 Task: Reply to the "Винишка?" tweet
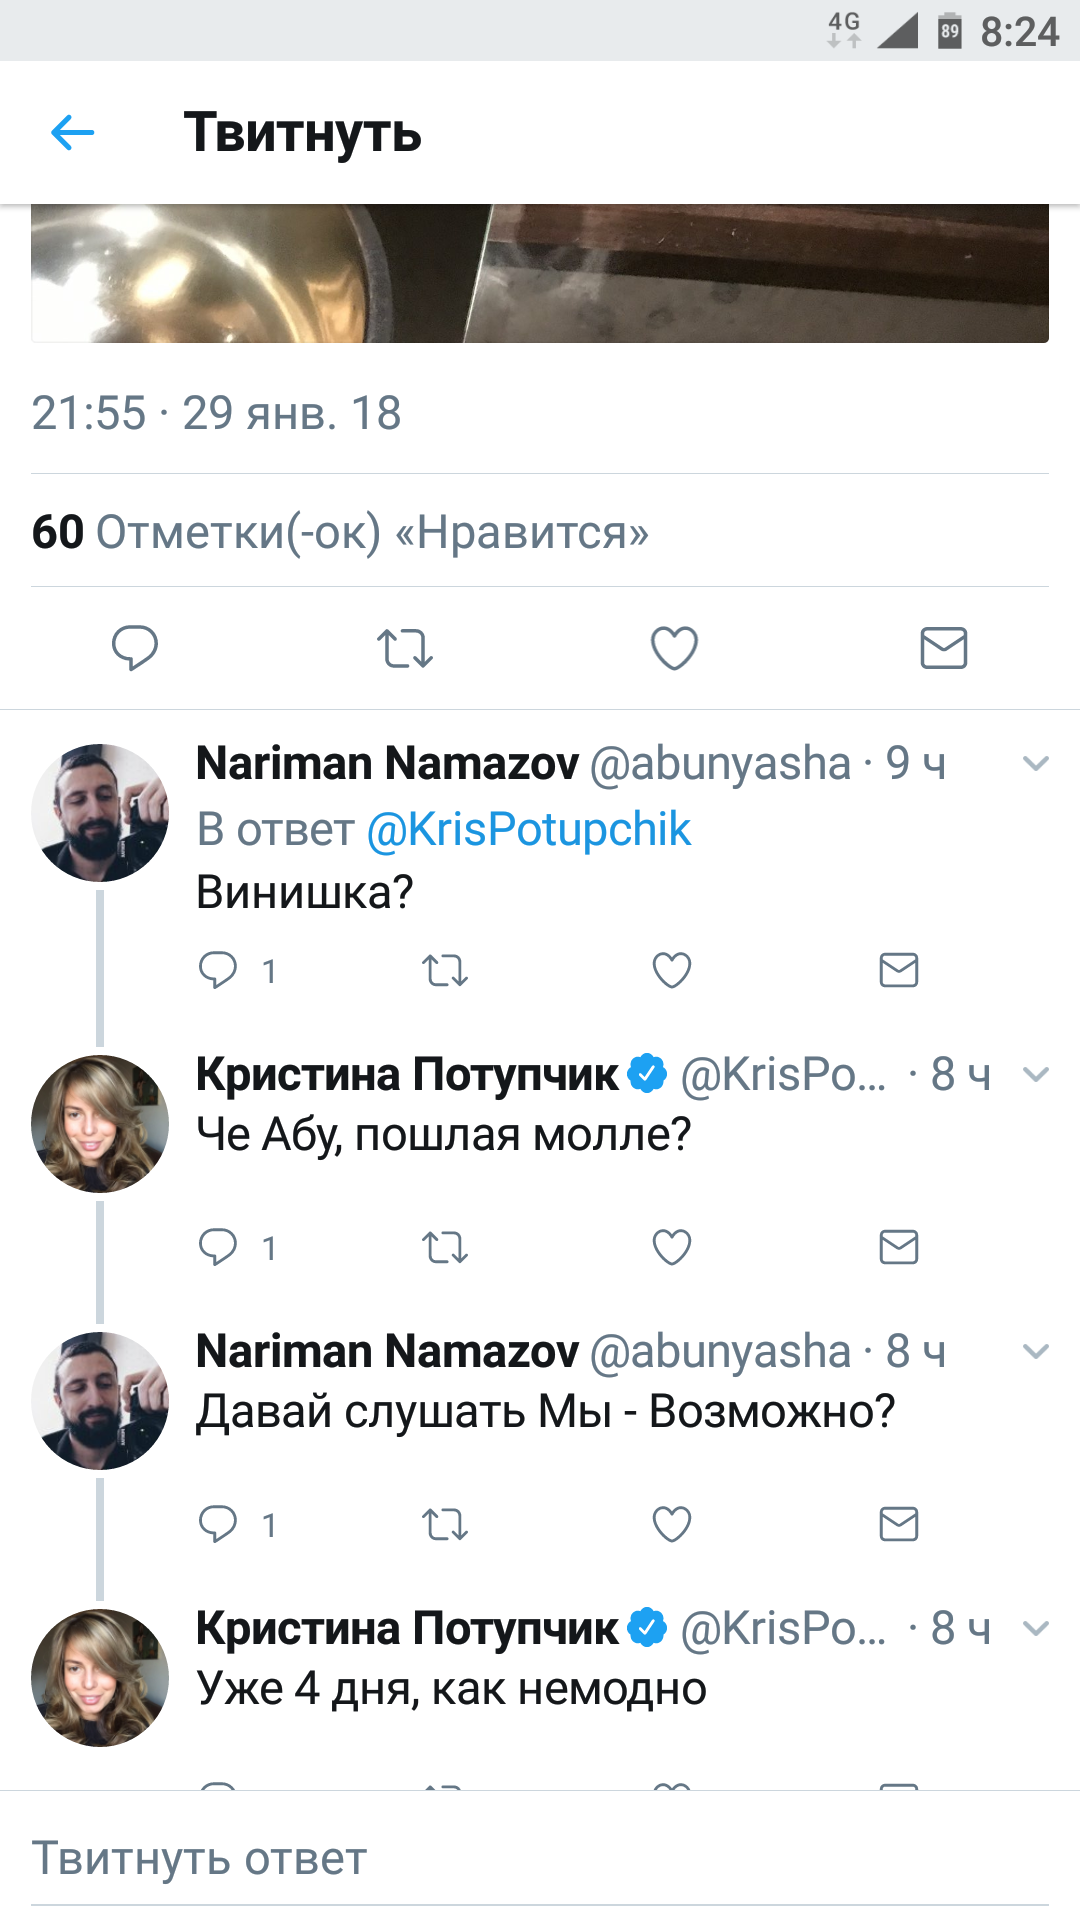point(218,970)
